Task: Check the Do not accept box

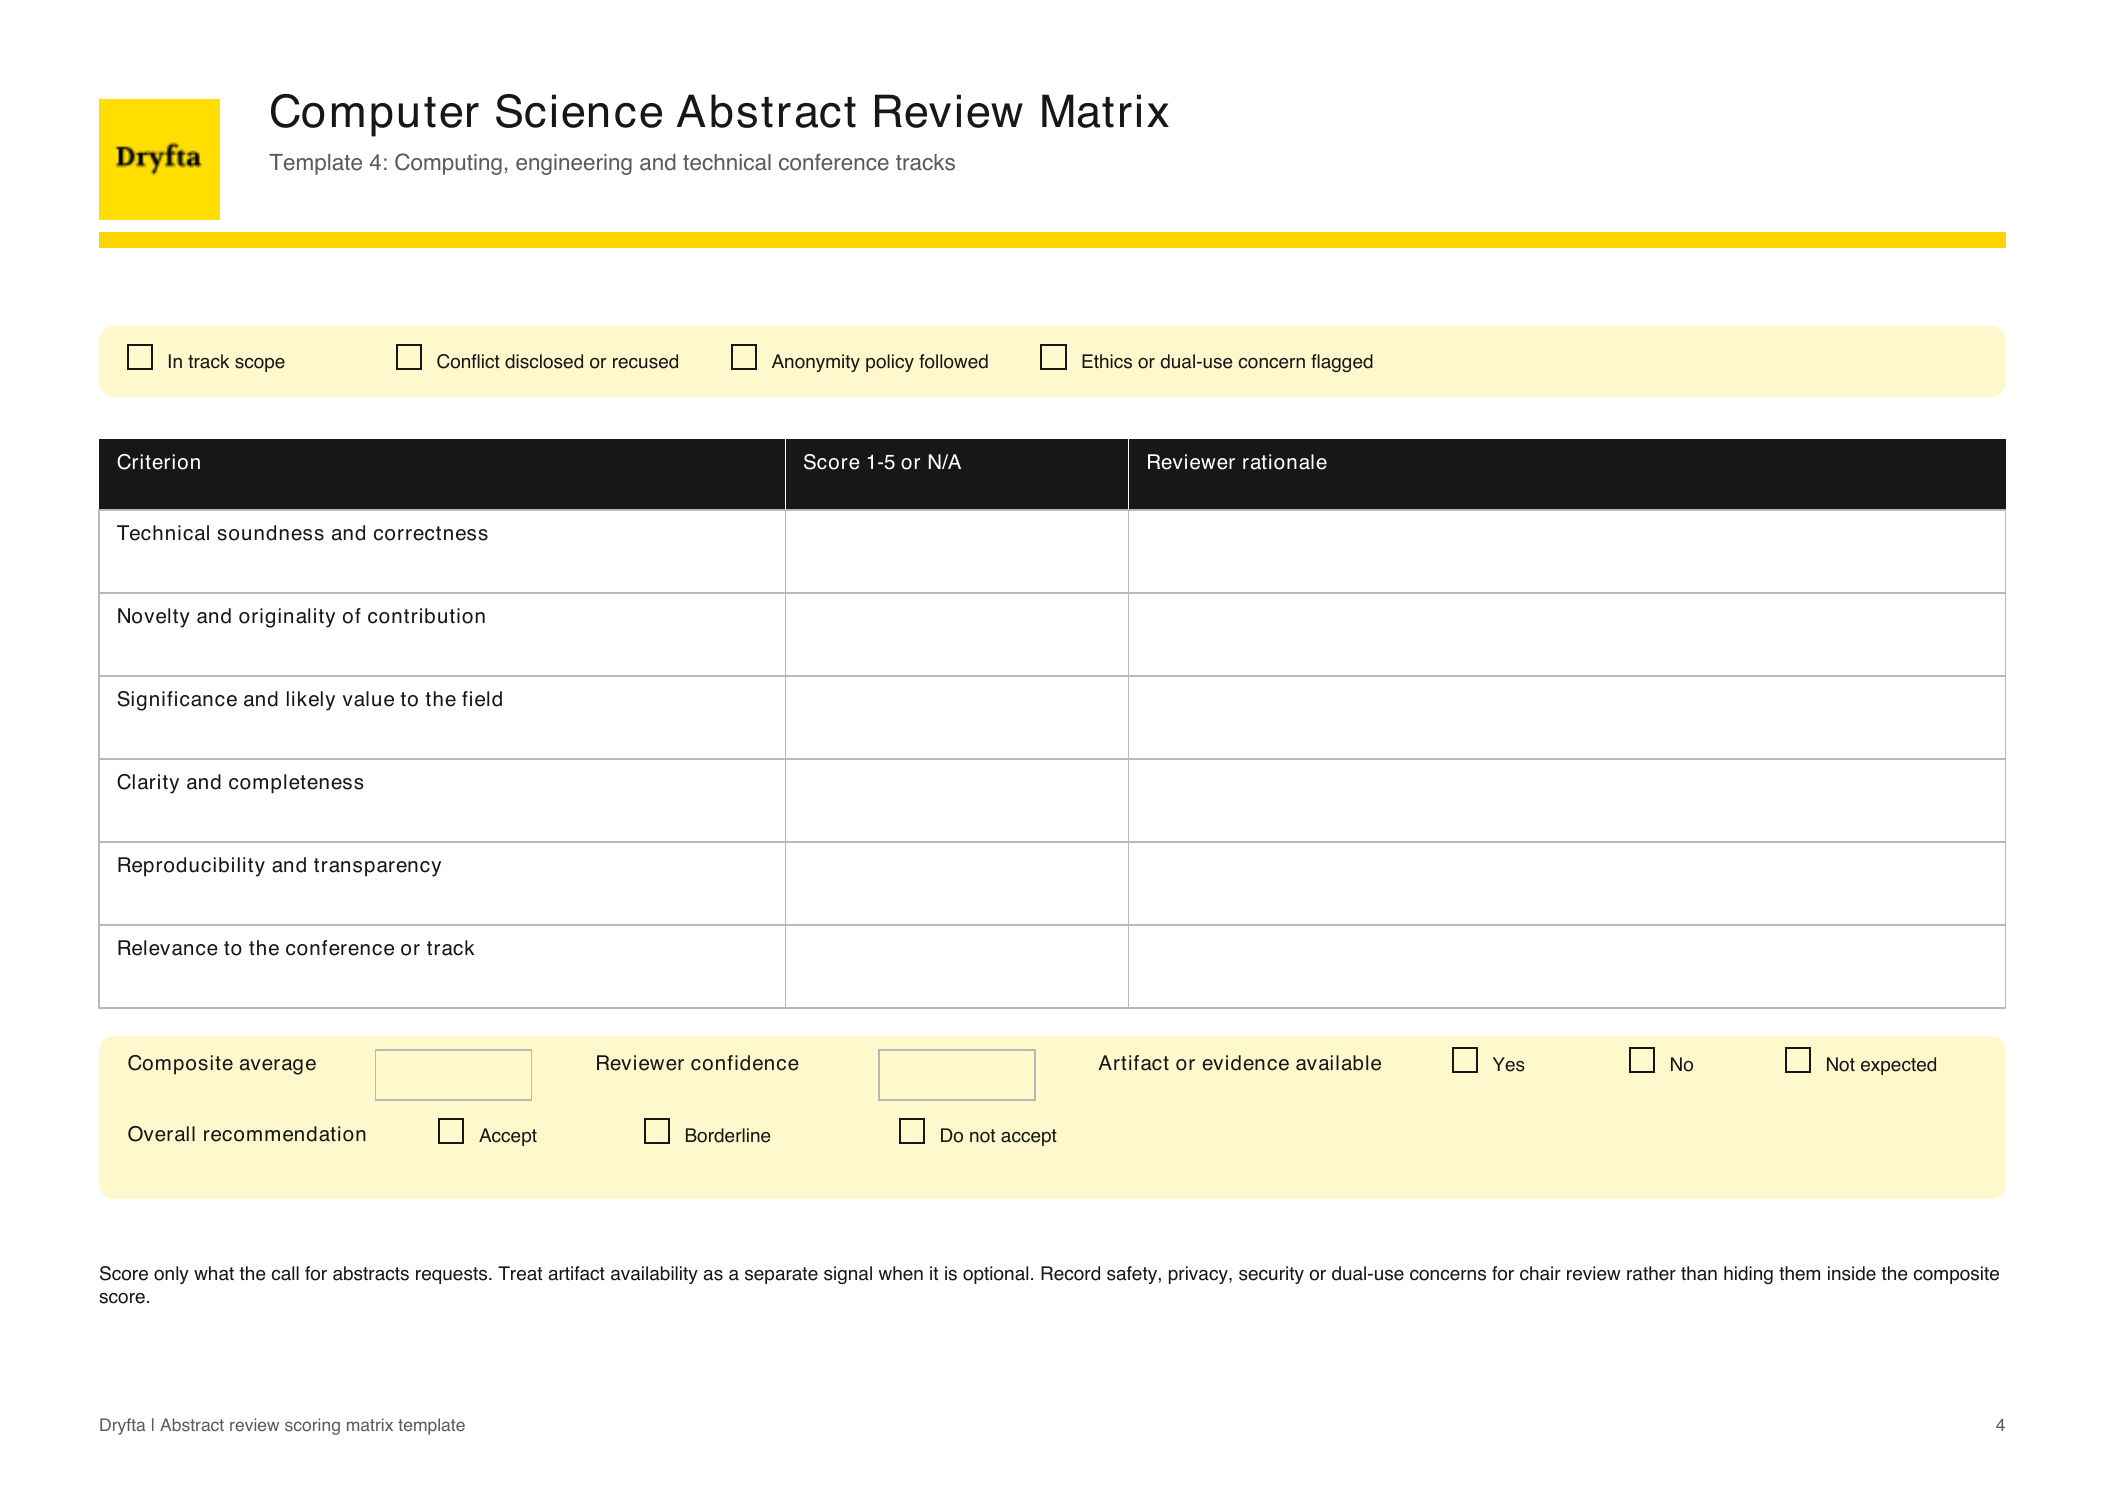Action: [x=912, y=1131]
